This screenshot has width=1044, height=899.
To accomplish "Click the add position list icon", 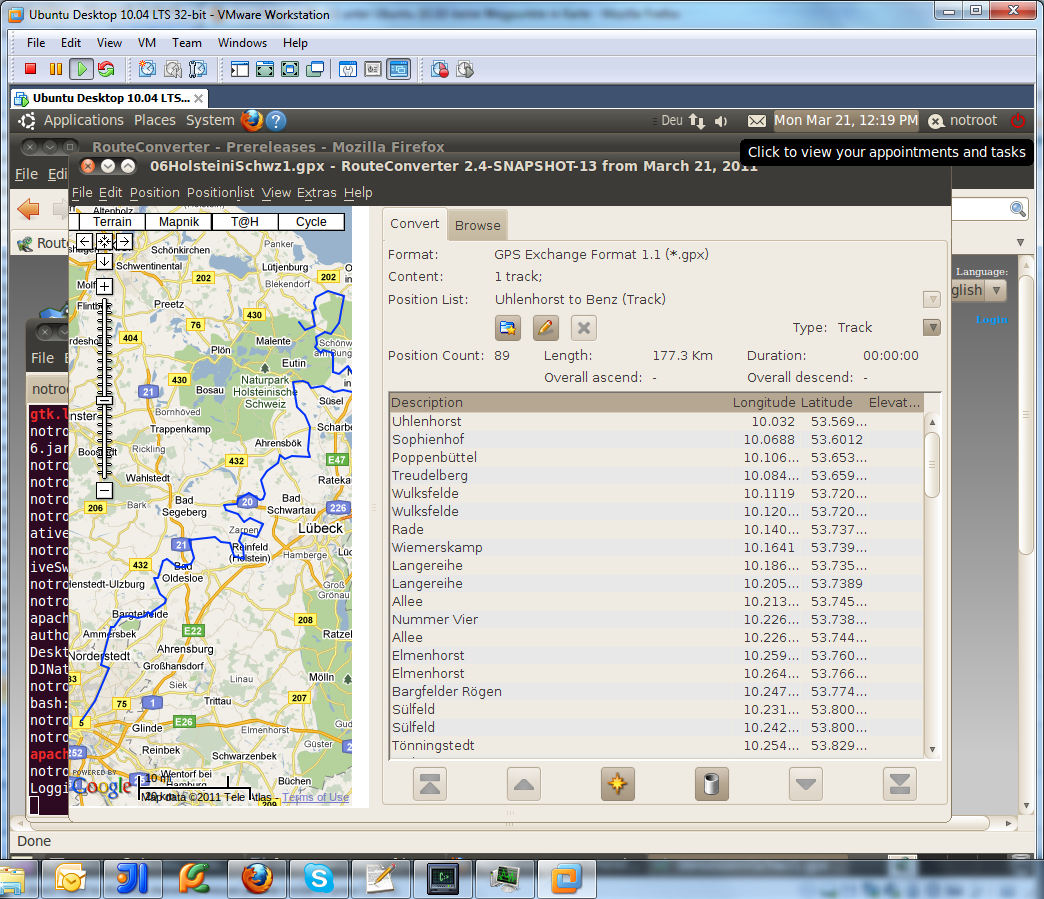I will pyautogui.click(x=508, y=327).
